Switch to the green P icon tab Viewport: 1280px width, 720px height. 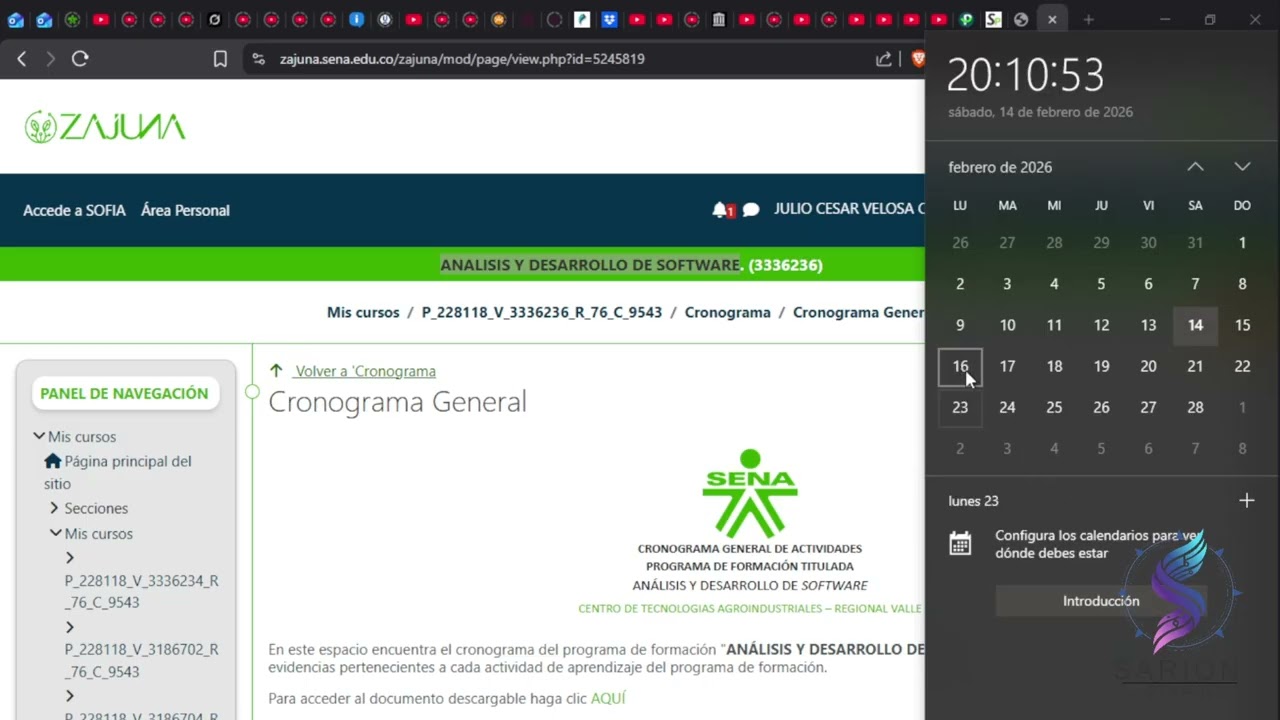tap(966, 19)
